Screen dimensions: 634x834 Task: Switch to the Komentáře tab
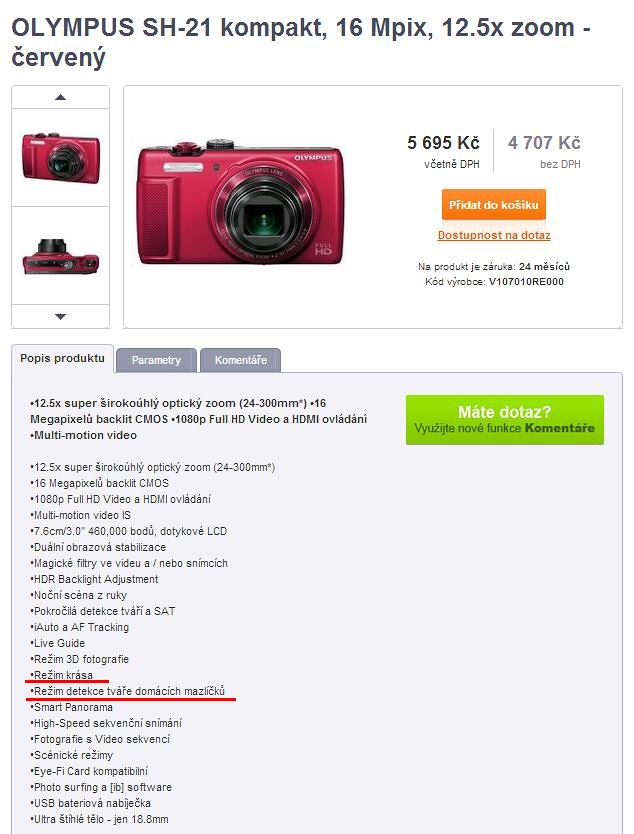(240, 360)
